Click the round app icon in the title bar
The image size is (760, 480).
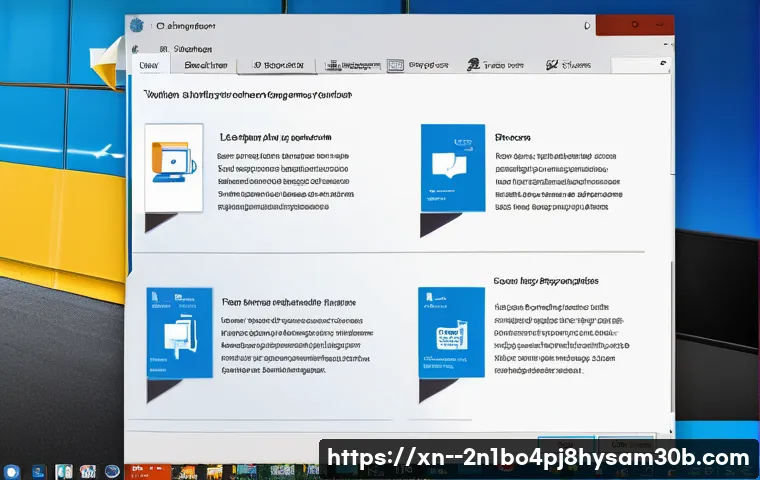click(x=136, y=24)
